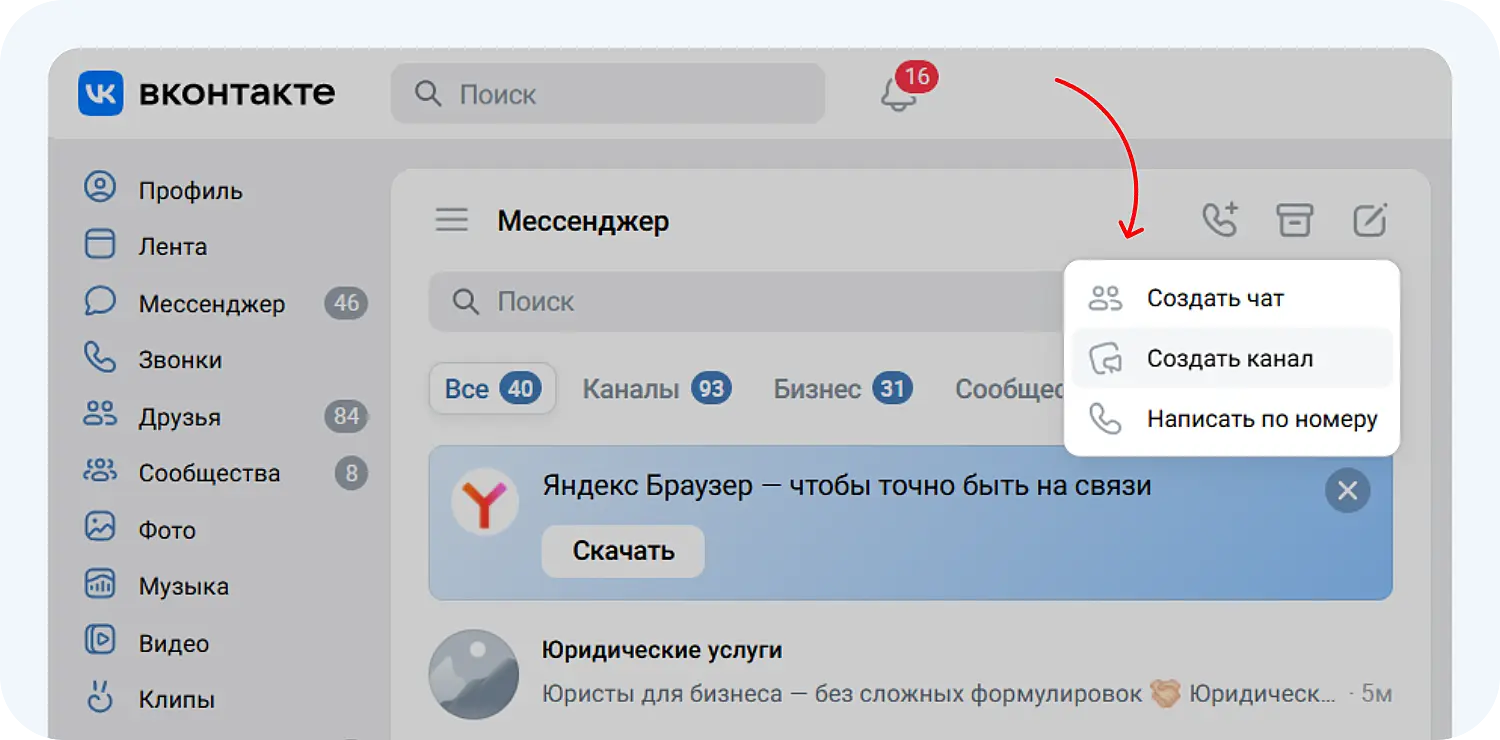Click the 40 counter on Все tab
1500x740 pixels.
click(520, 389)
